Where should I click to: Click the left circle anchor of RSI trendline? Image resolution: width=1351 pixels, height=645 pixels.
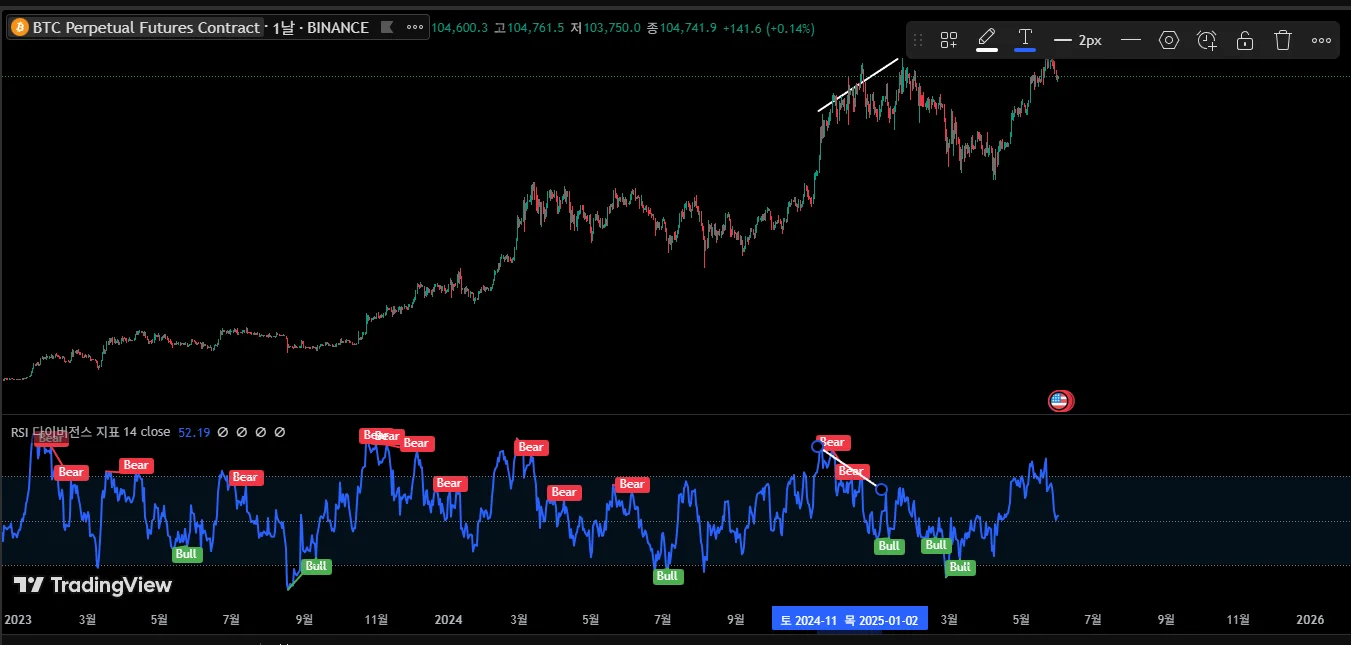[818, 446]
